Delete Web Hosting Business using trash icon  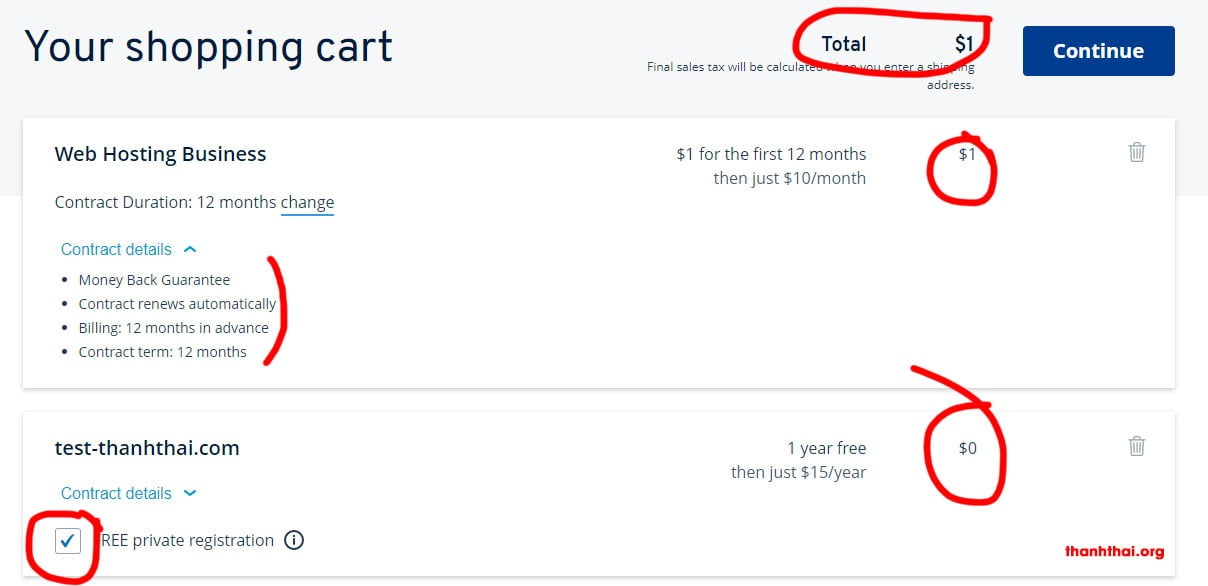pos(1136,152)
